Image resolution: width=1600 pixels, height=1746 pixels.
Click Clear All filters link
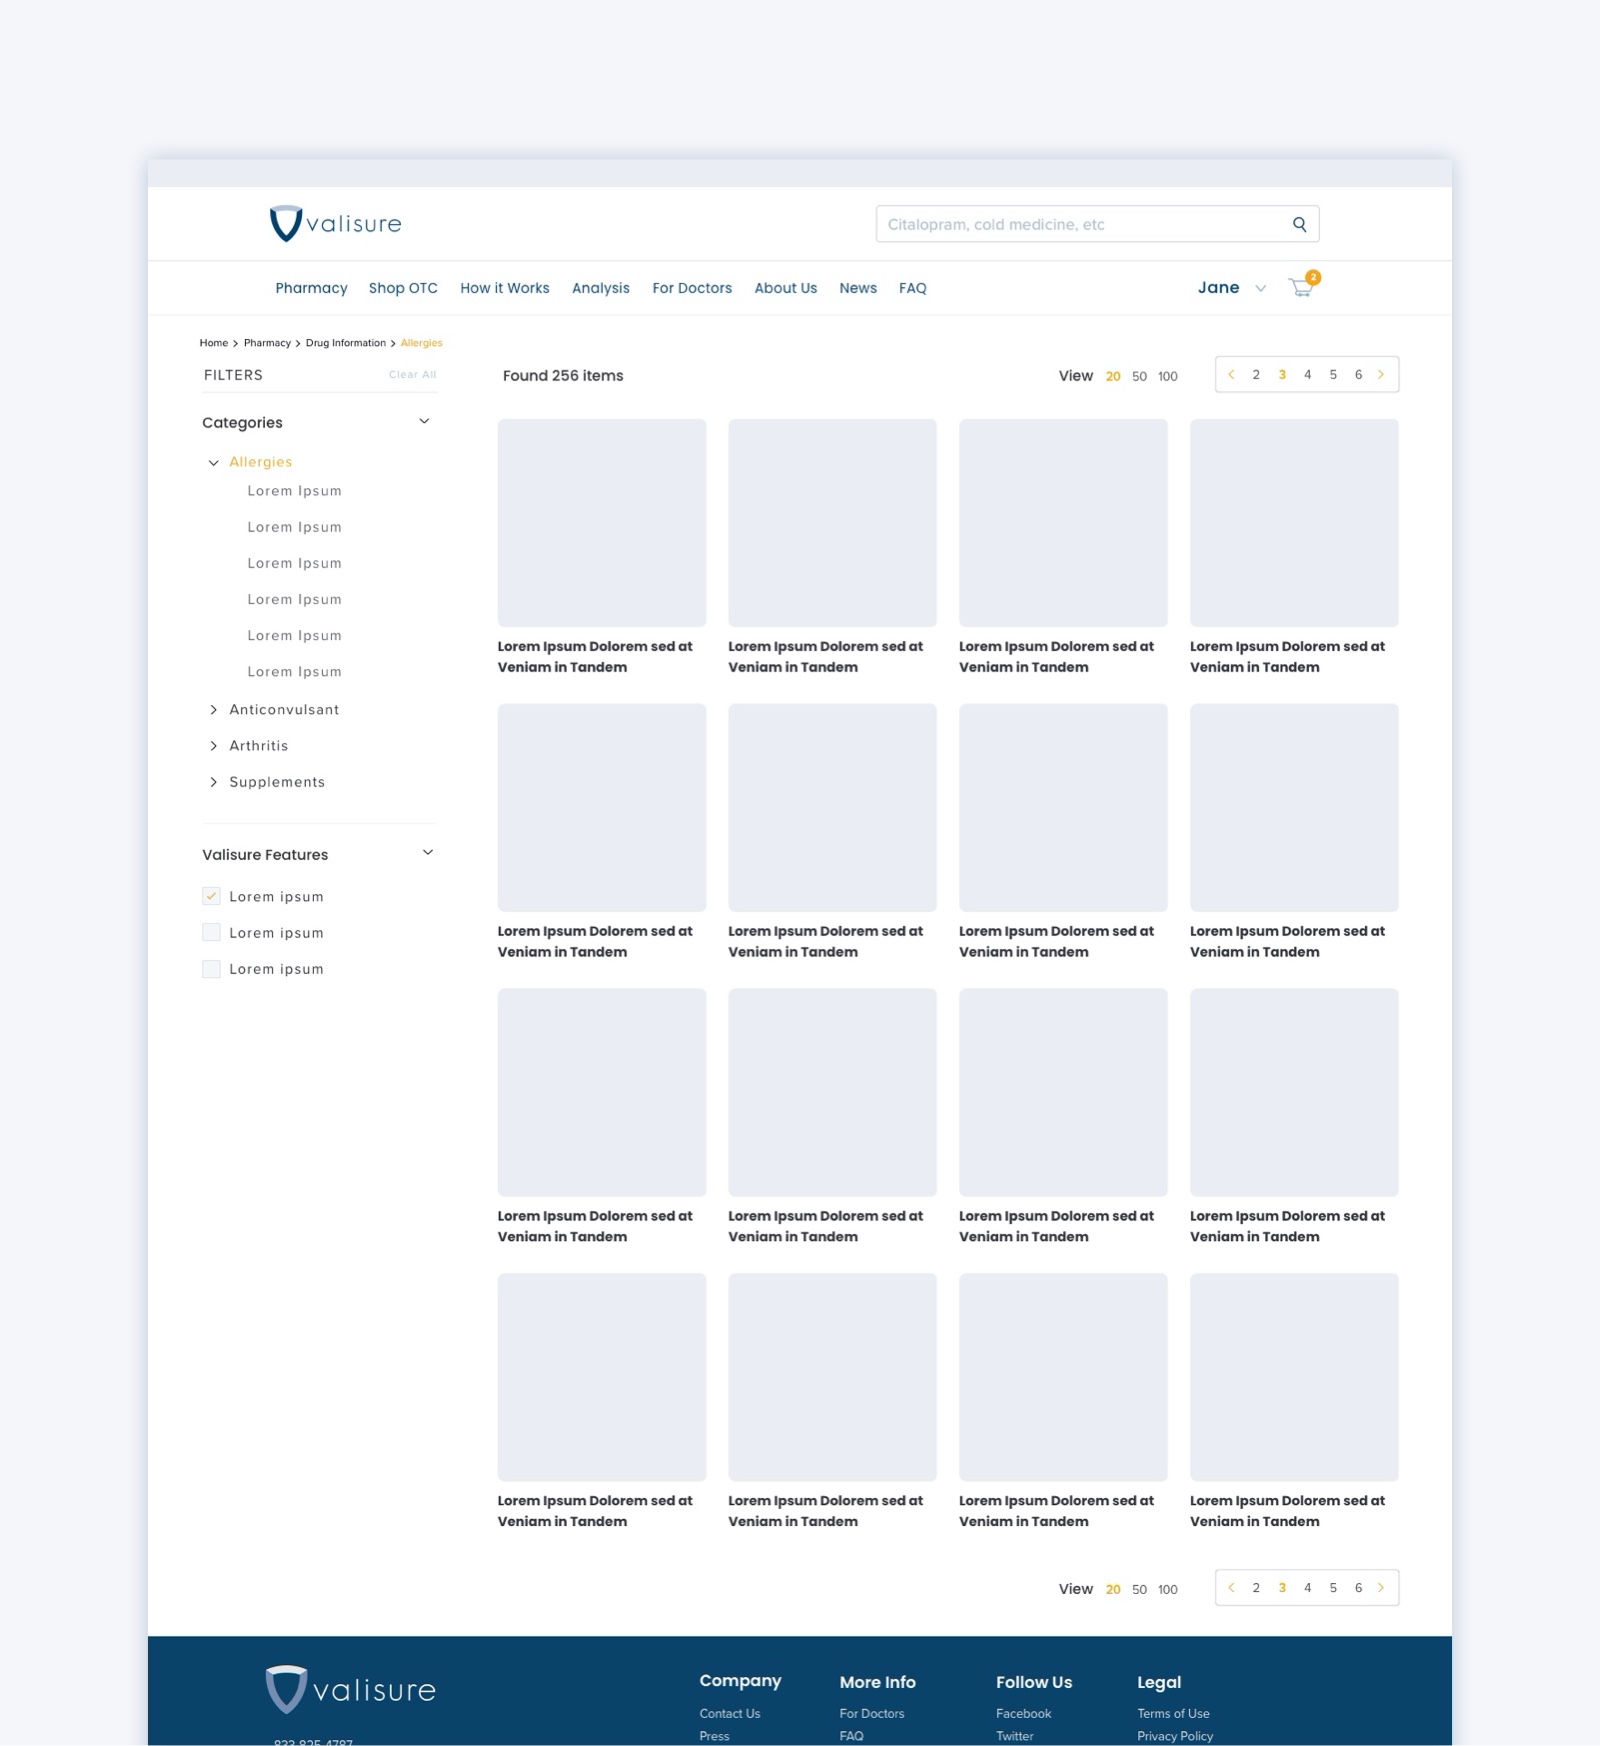click(413, 375)
